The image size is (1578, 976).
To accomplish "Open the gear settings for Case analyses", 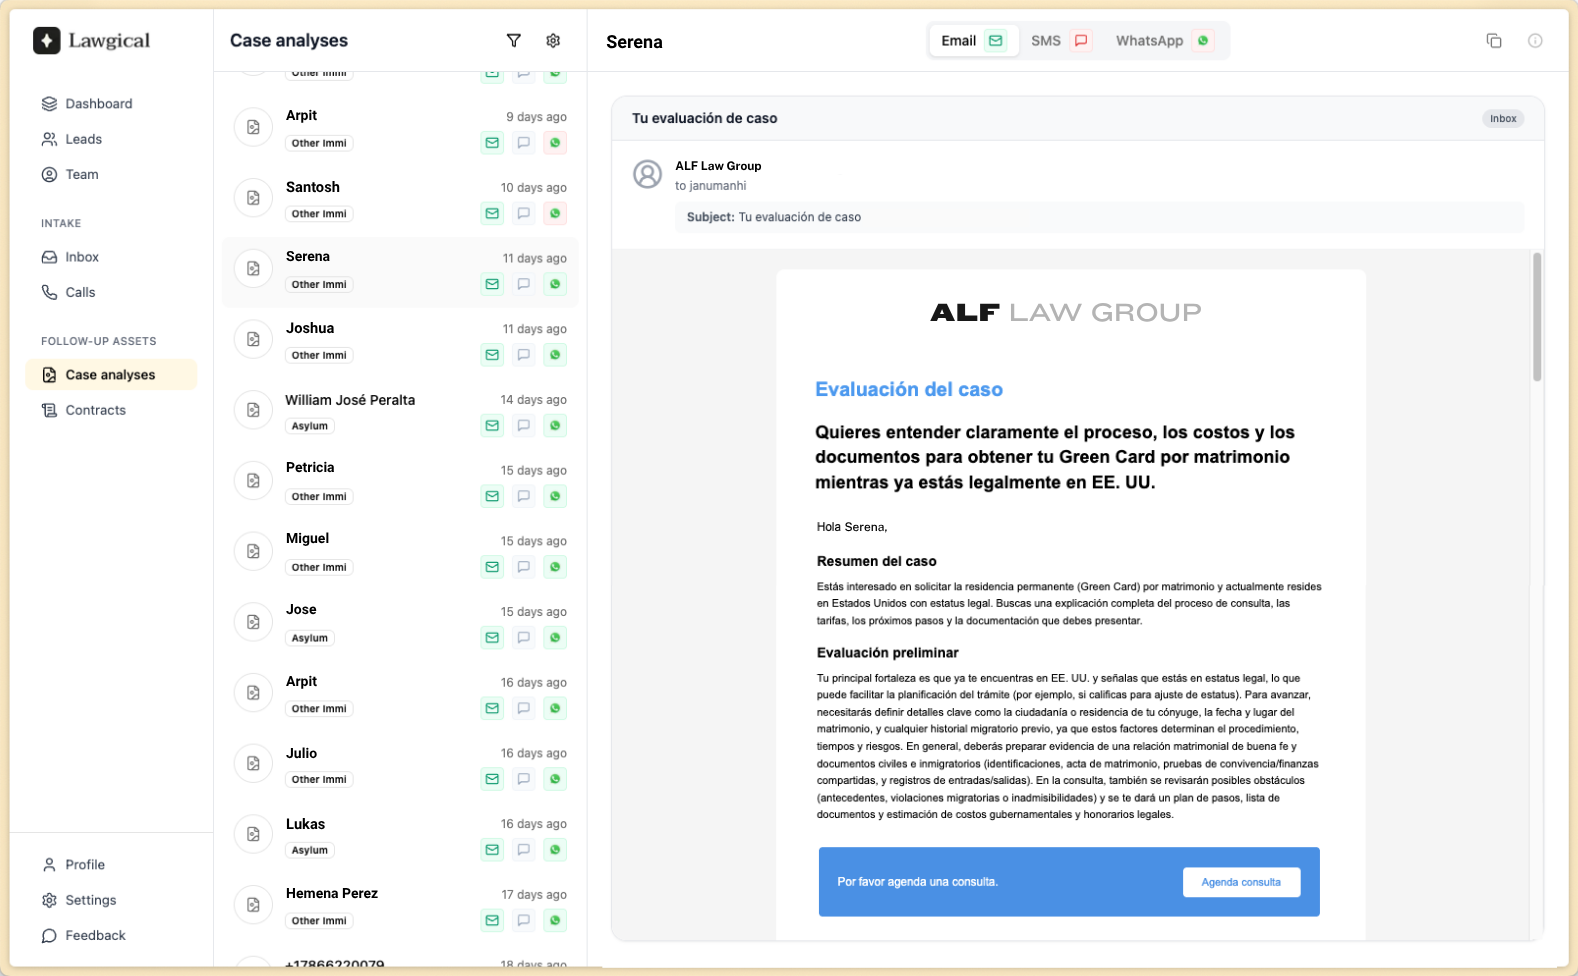I will click(x=553, y=41).
